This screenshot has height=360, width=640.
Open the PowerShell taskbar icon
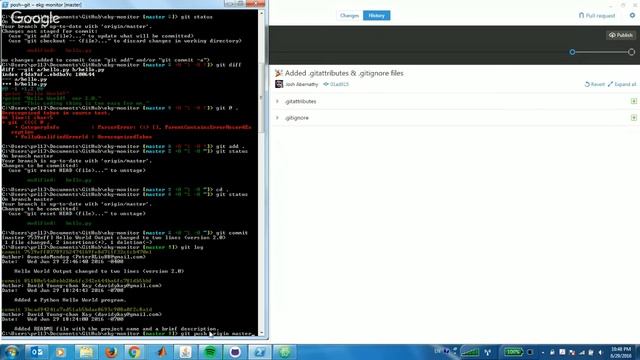pyautogui.click(x=260, y=352)
